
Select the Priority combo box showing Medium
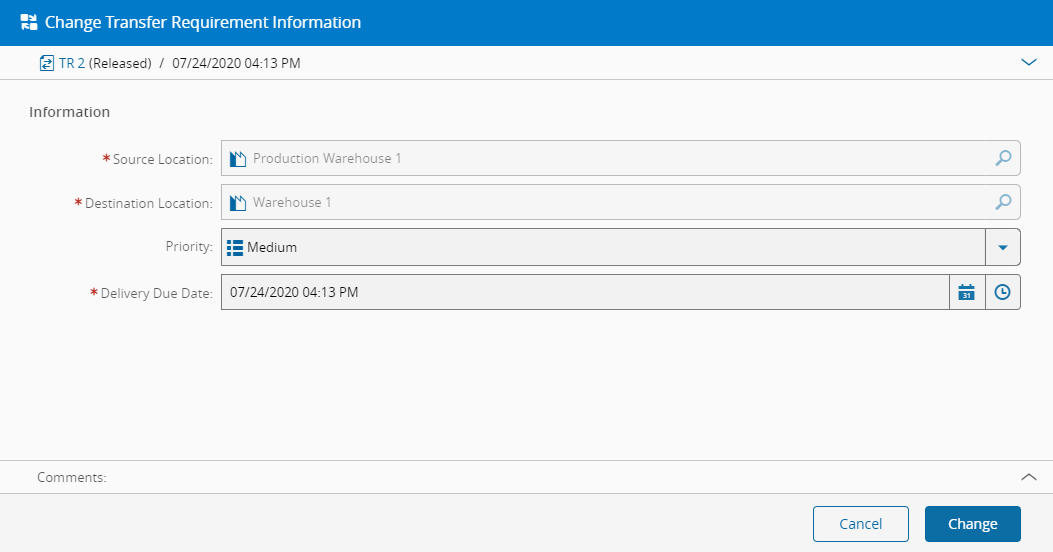[x=600, y=247]
